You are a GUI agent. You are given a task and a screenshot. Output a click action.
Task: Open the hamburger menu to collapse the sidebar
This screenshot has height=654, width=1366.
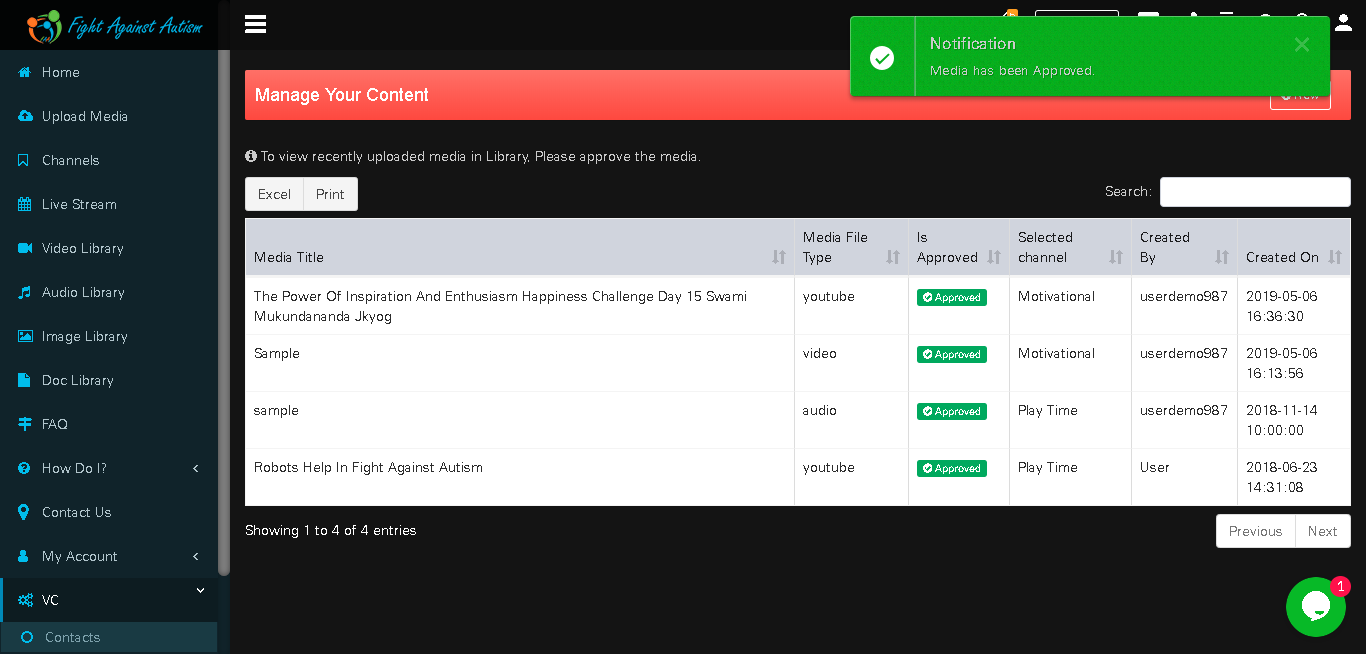point(255,24)
